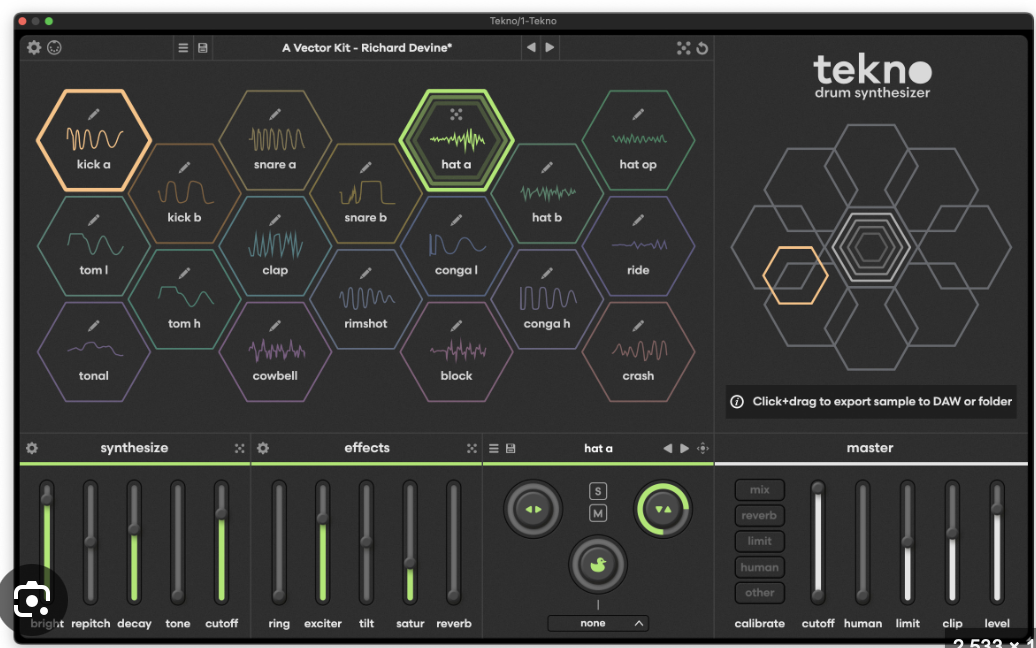Screen dimensions: 1036x648
Task: Click the next preset arrow button
Action: click(551, 47)
